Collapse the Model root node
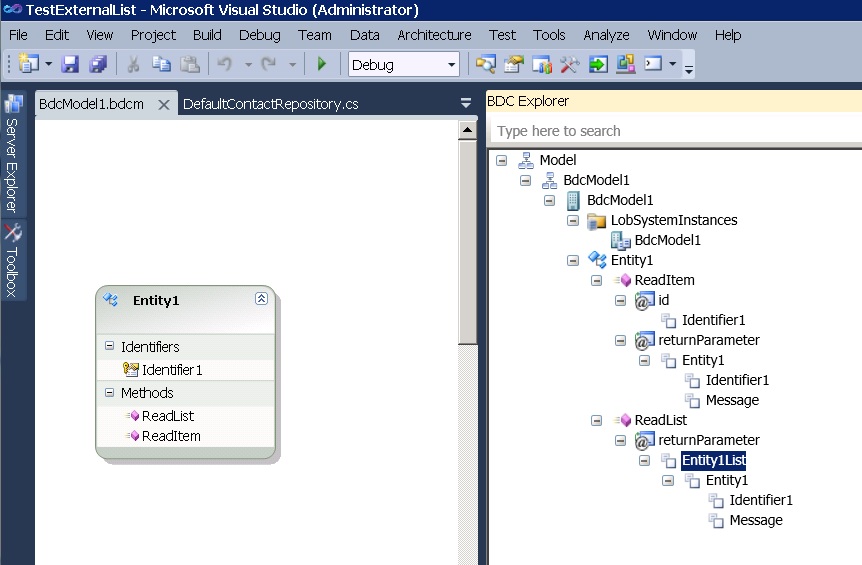Viewport: 862px width, 565px height. 501,160
